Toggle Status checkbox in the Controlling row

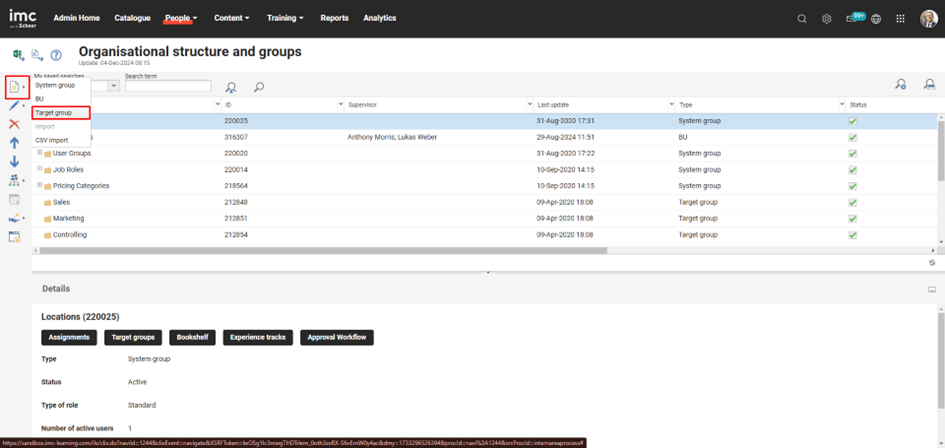point(853,235)
